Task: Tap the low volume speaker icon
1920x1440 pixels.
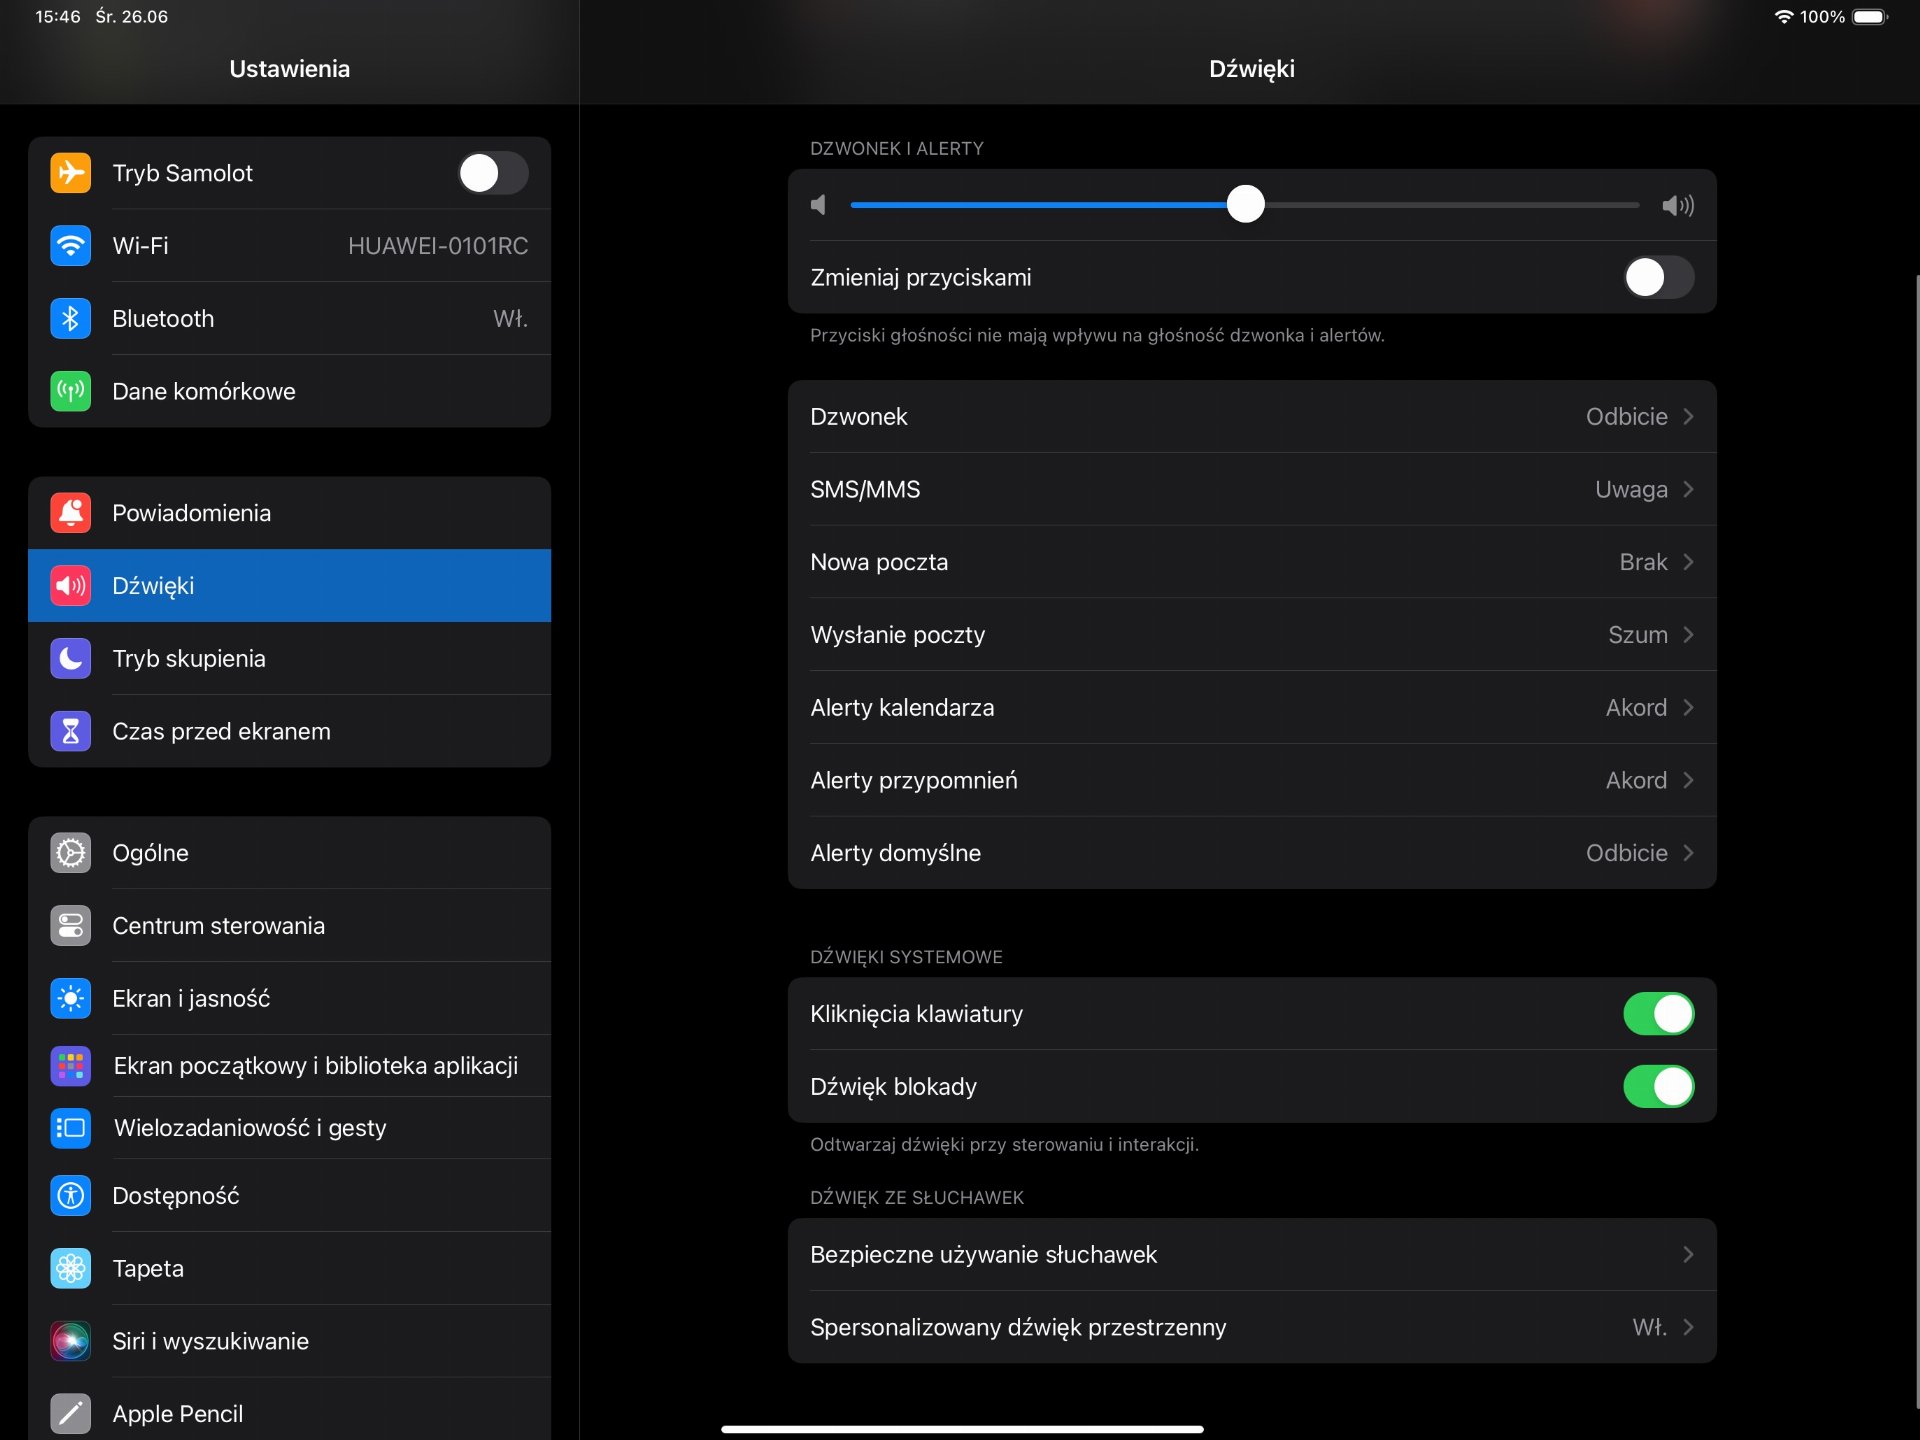Action: point(819,206)
